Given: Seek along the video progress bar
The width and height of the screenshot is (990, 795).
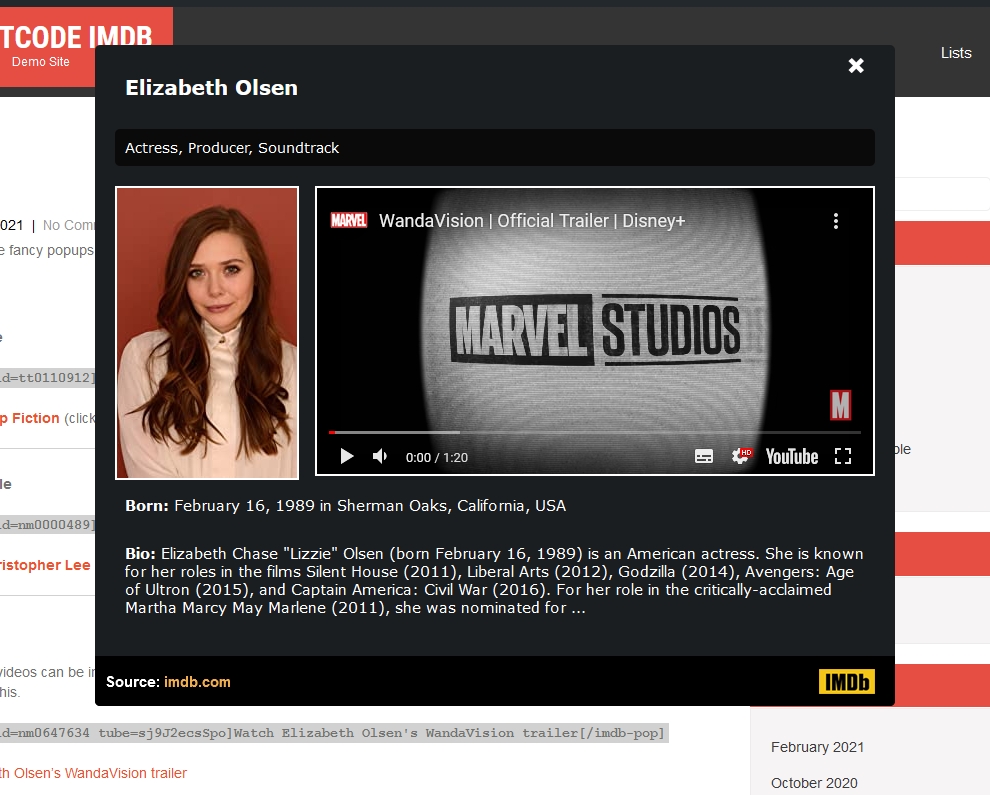Looking at the screenshot, I should tap(594, 433).
